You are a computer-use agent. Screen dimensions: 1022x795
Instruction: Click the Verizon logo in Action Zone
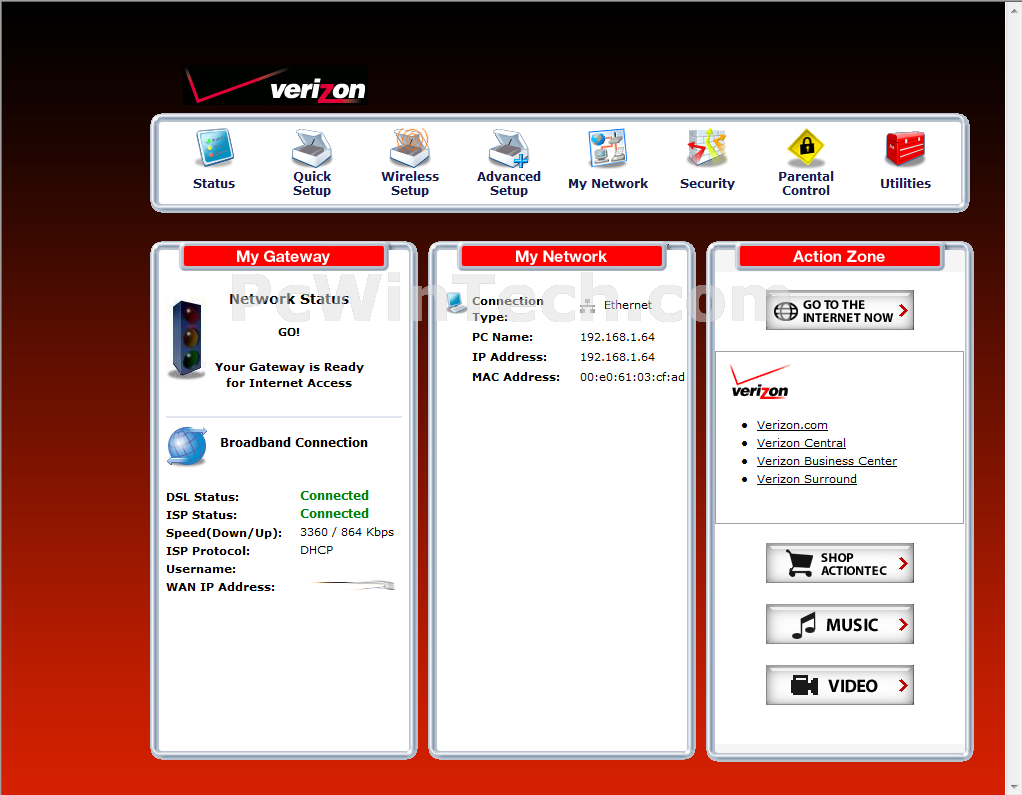[x=760, y=382]
